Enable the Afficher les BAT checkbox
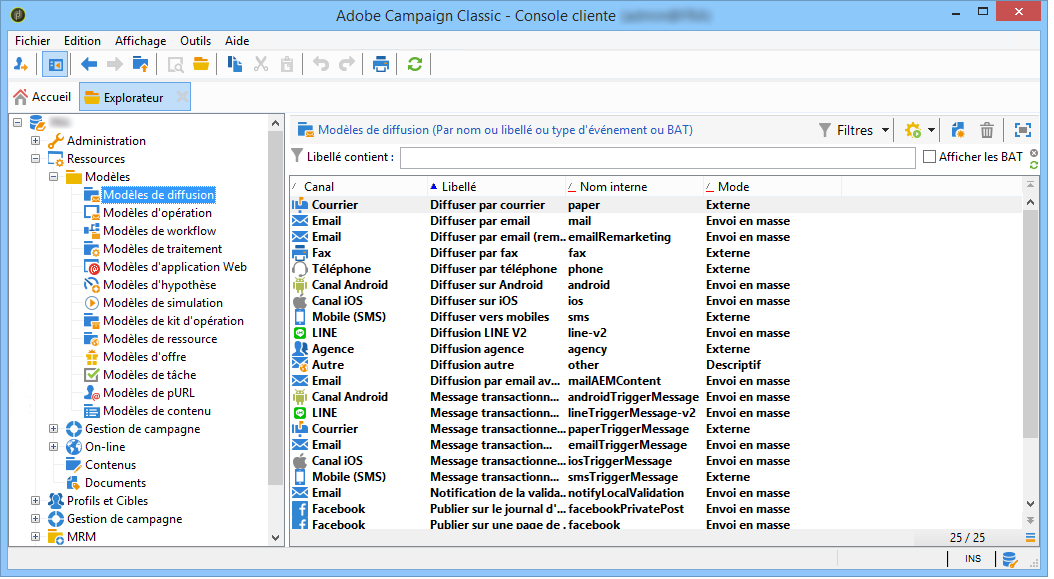1054x579 pixels. tap(930, 157)
